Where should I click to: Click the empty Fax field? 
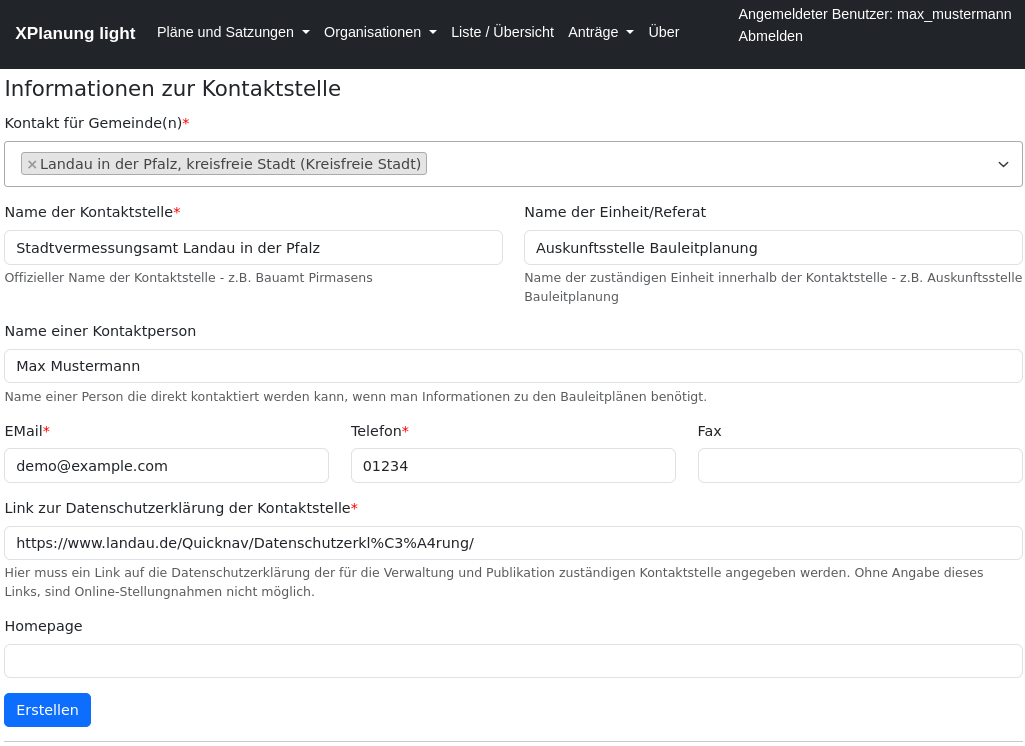tap(860, 466)
